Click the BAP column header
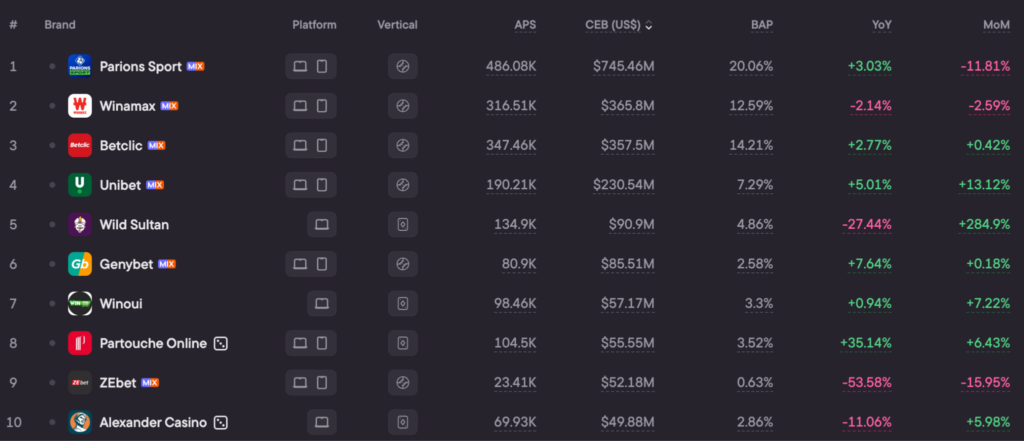This screenshot has height=441, width=1024. [x=761, y=25]
